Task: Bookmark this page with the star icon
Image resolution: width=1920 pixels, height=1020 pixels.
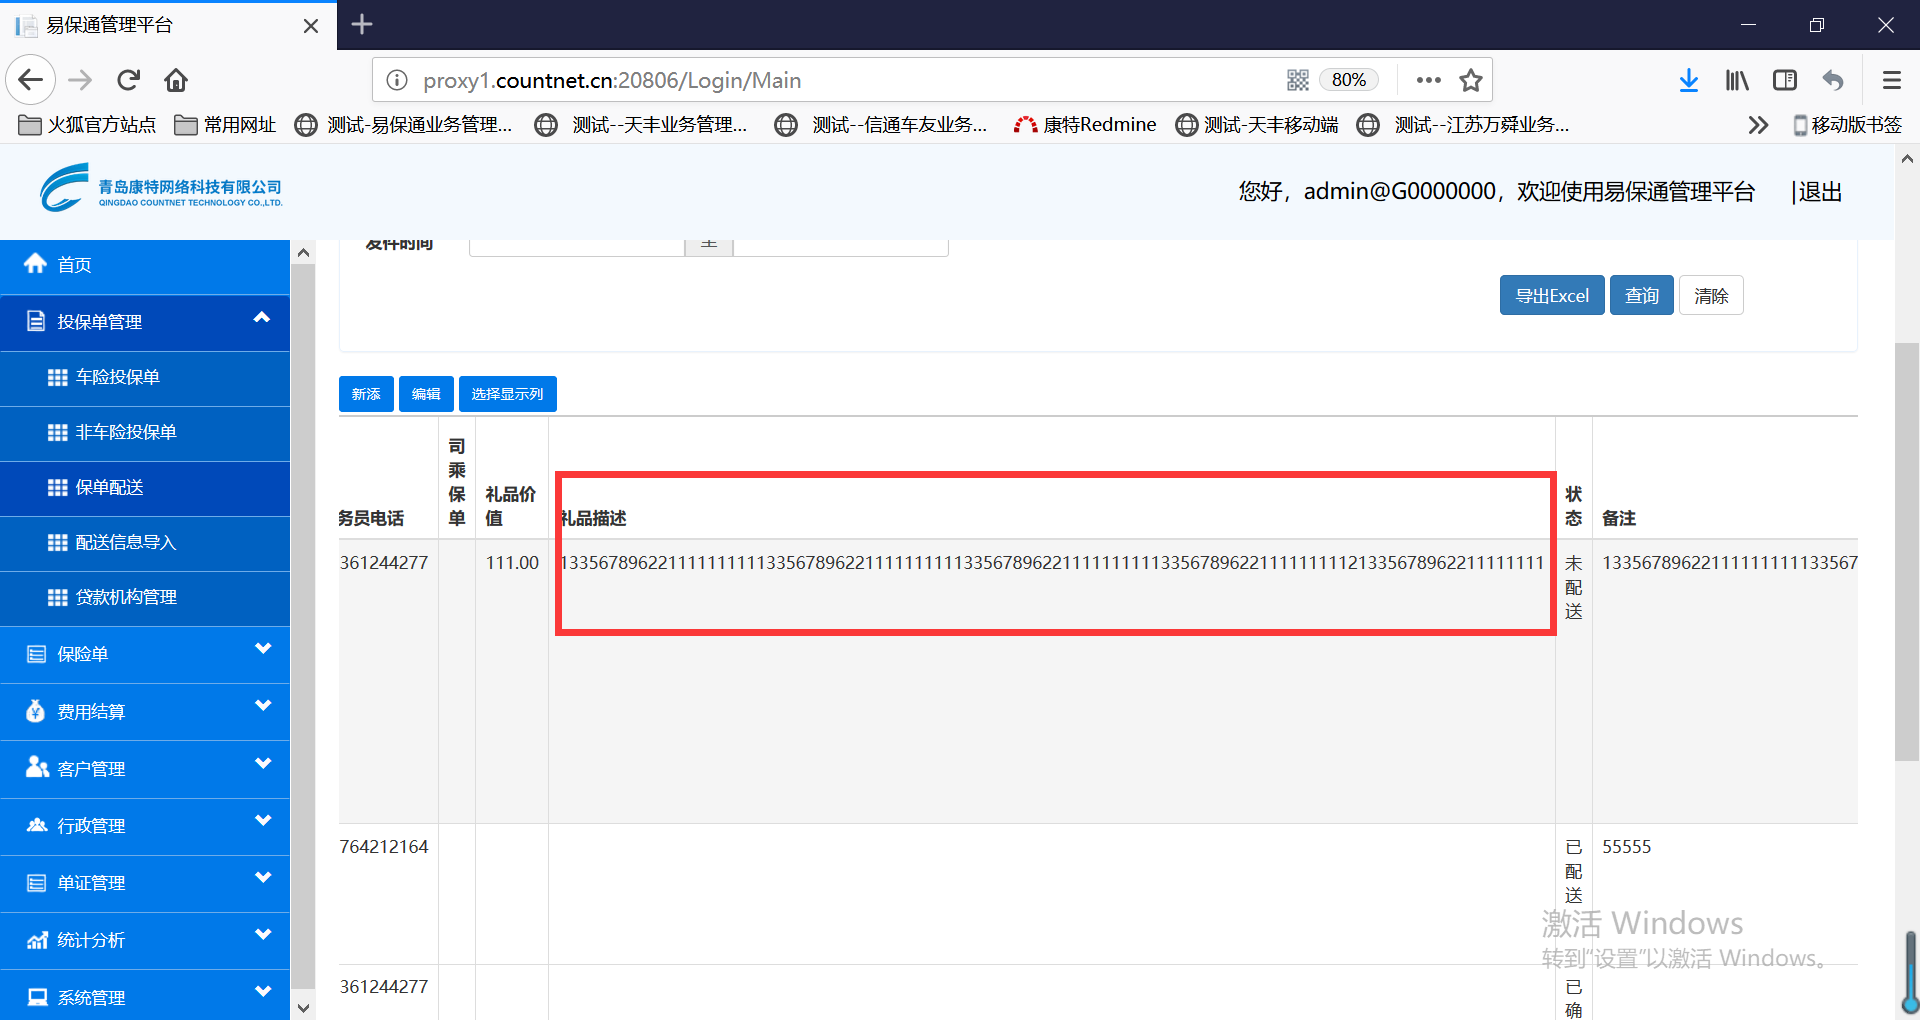Action: [x=1471, y=80]
